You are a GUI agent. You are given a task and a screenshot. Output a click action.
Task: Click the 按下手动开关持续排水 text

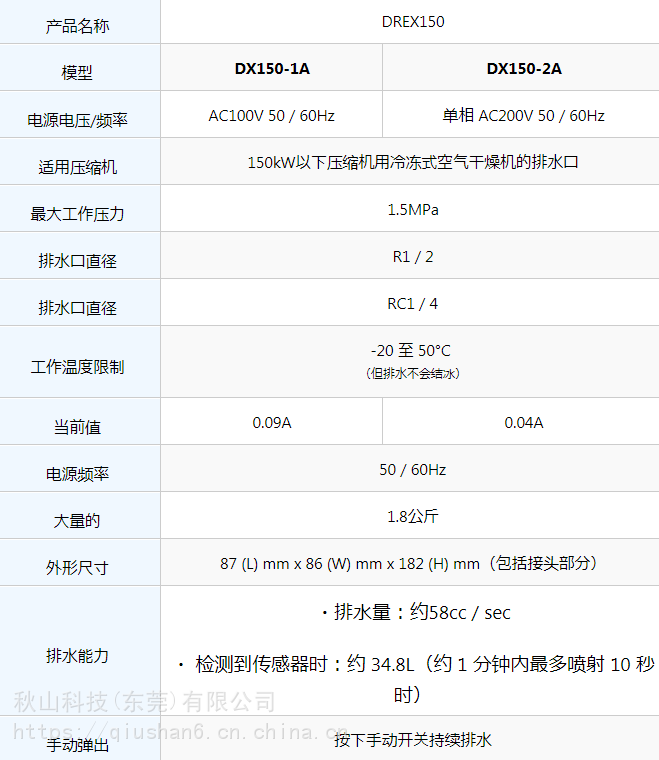coord(413,740)
